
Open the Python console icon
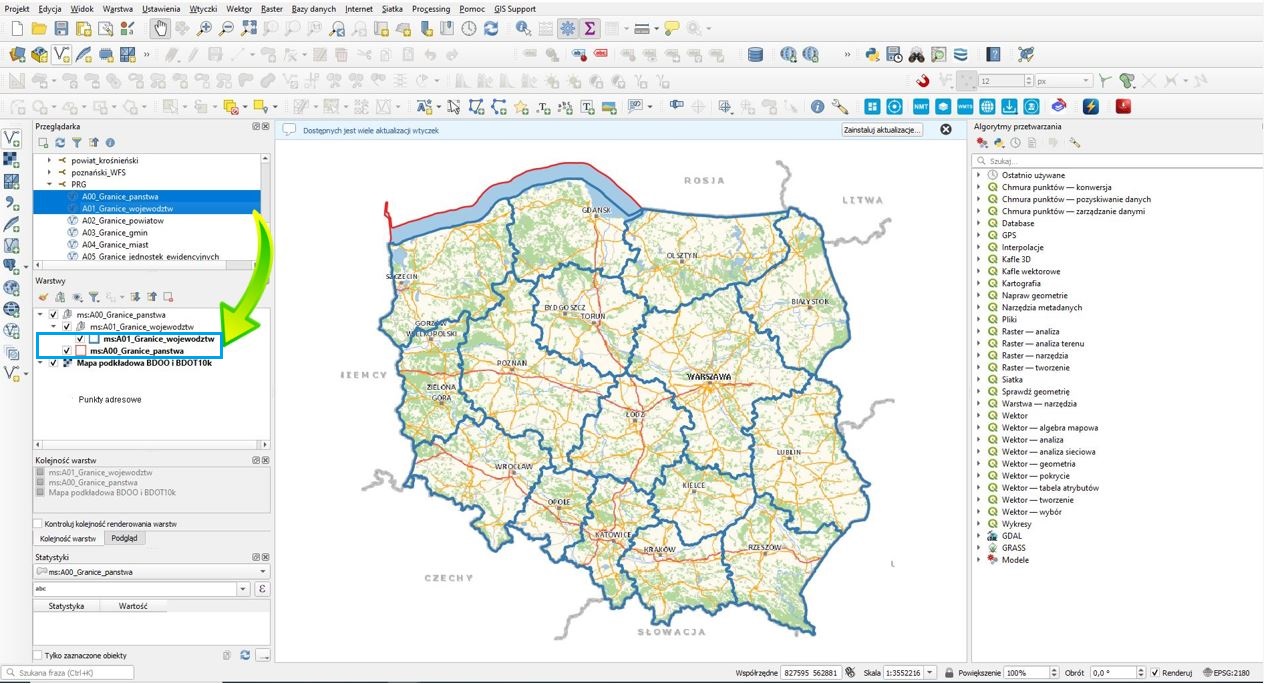click(x=873, y=55)
